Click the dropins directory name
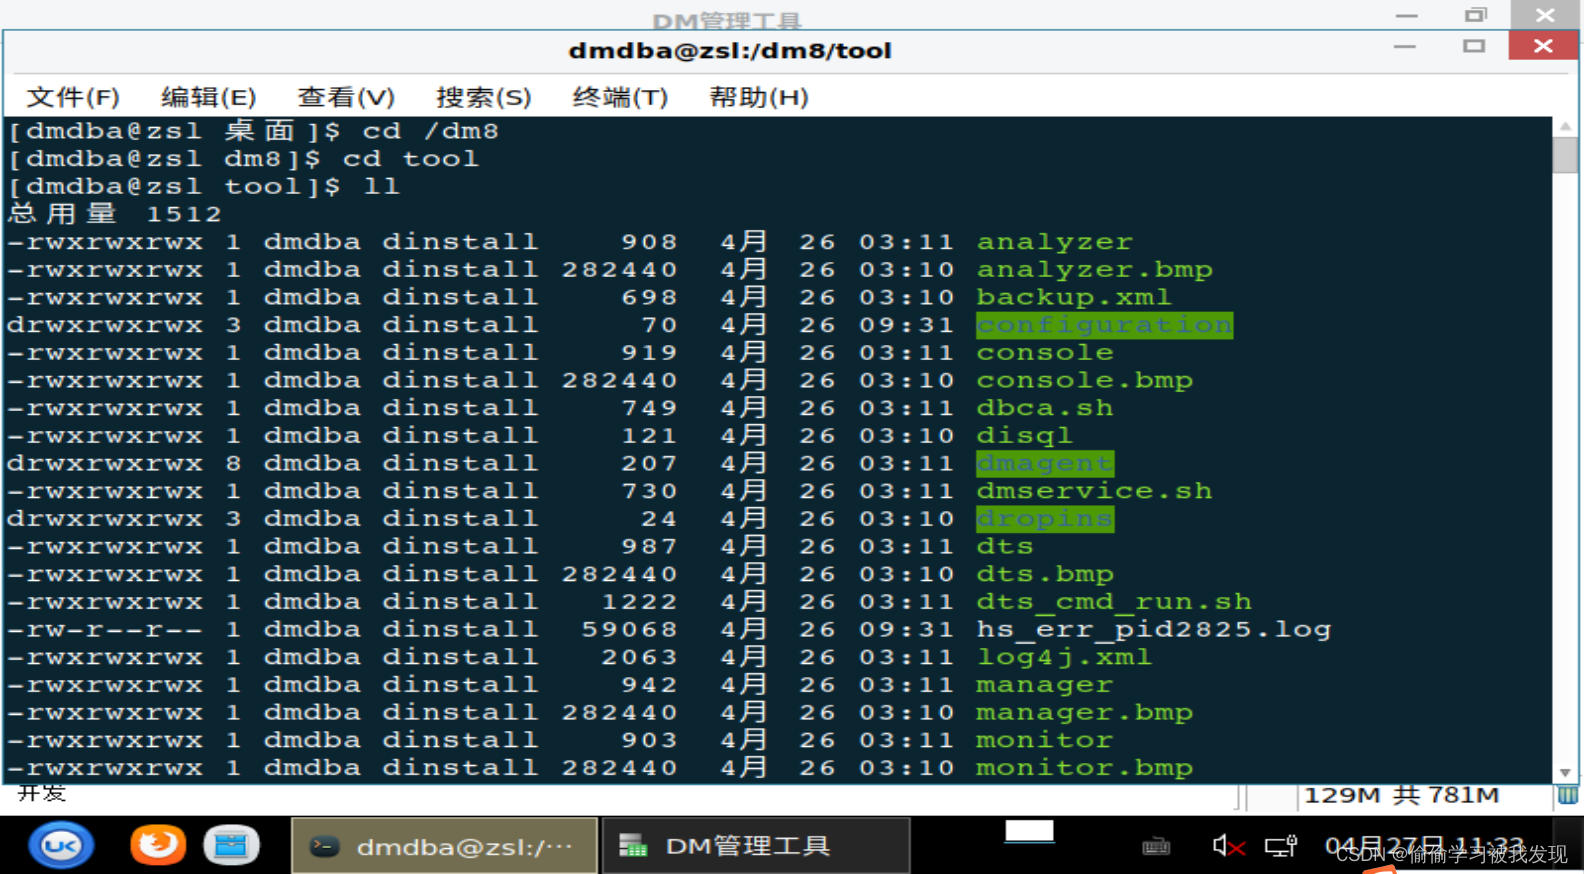This screenshot has width=1584, height=874. point(1044,519)
